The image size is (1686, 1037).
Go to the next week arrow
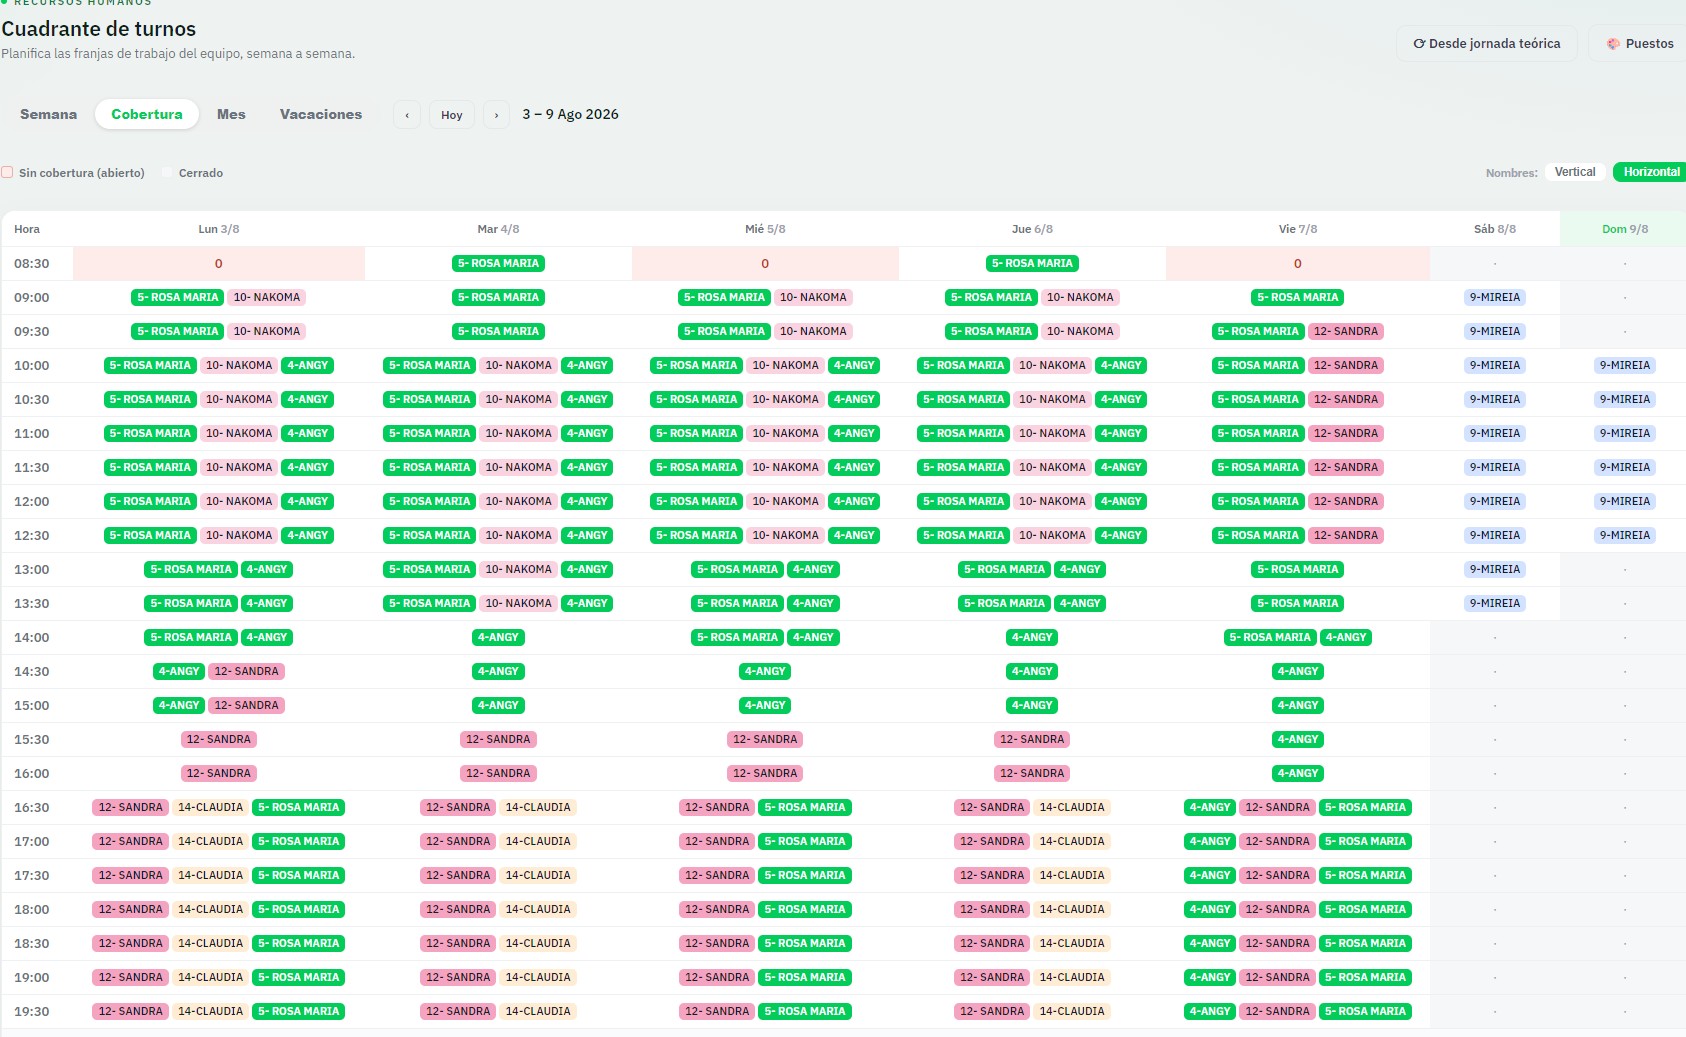click(496, 115)
